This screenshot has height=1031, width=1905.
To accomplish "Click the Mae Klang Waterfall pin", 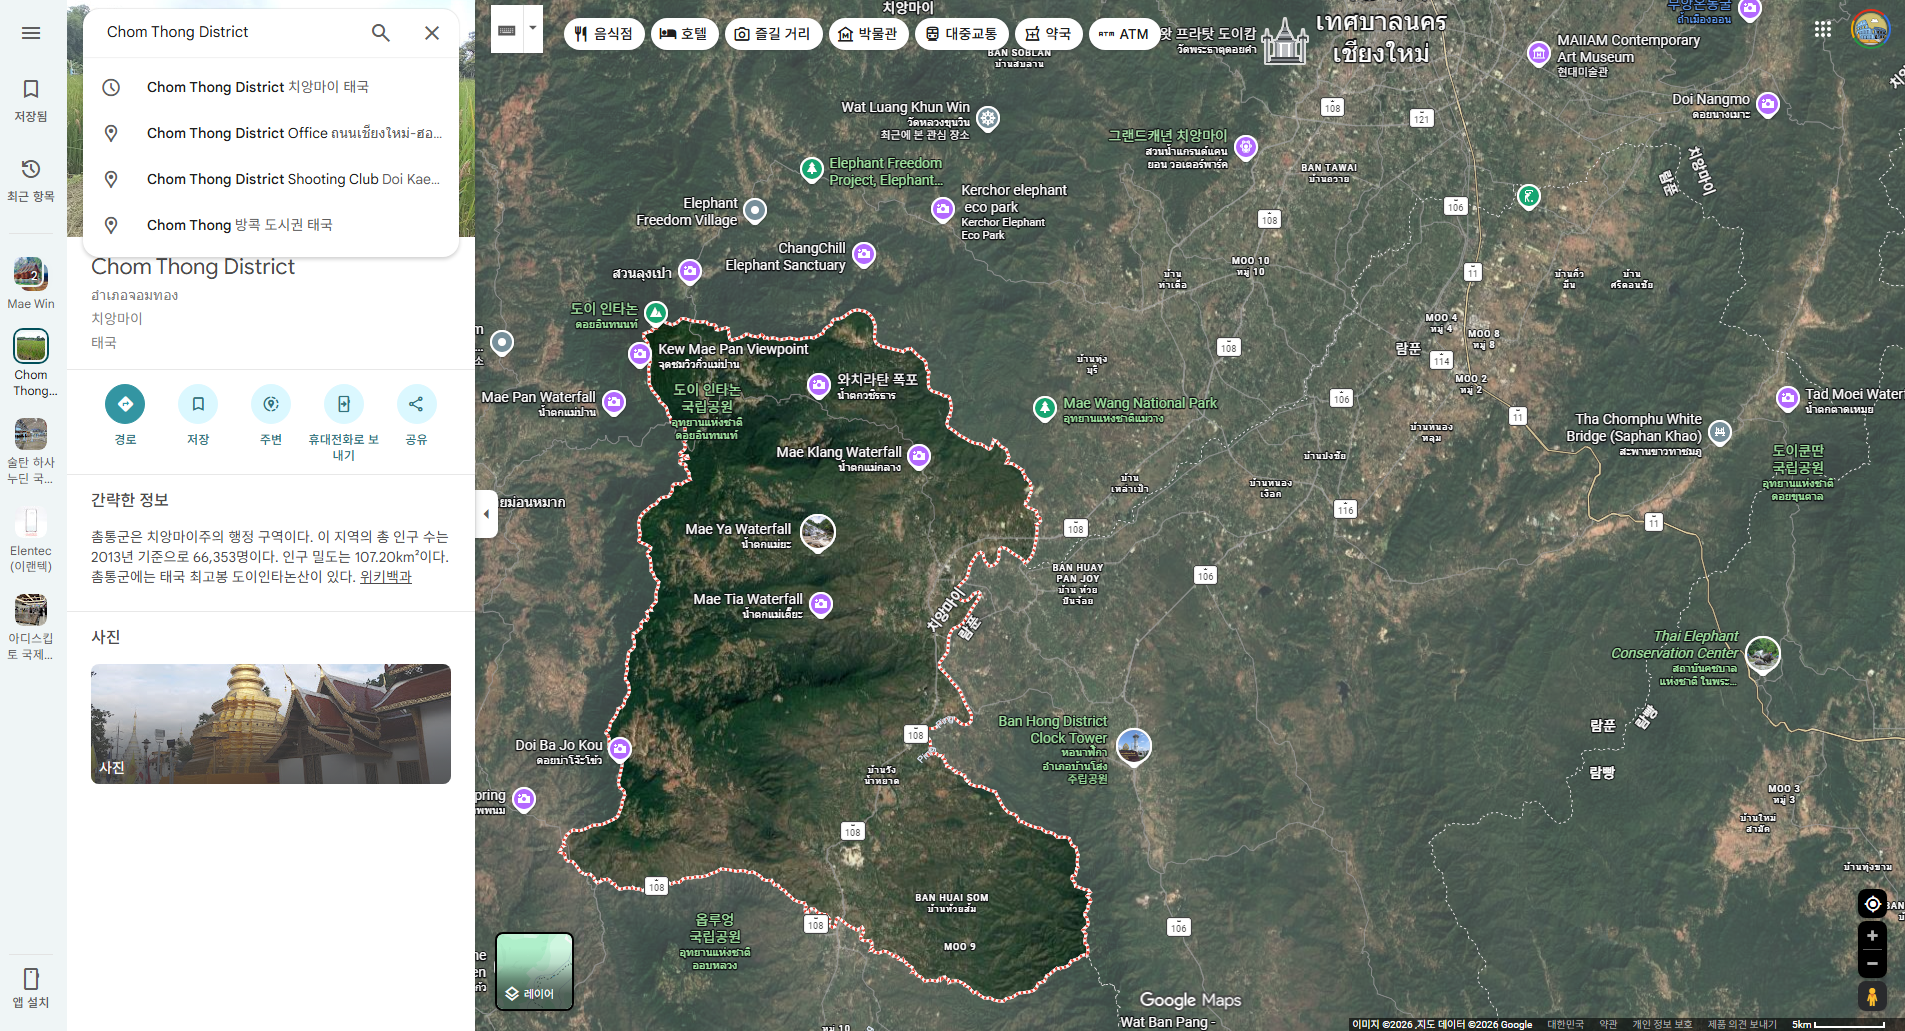I will click(919, 456).
